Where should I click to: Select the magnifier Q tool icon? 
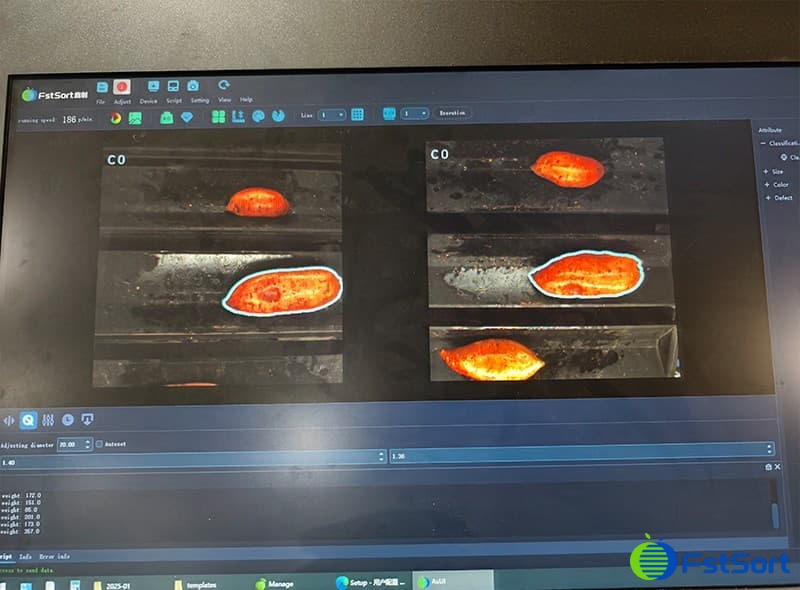click(x=28, y=420)
